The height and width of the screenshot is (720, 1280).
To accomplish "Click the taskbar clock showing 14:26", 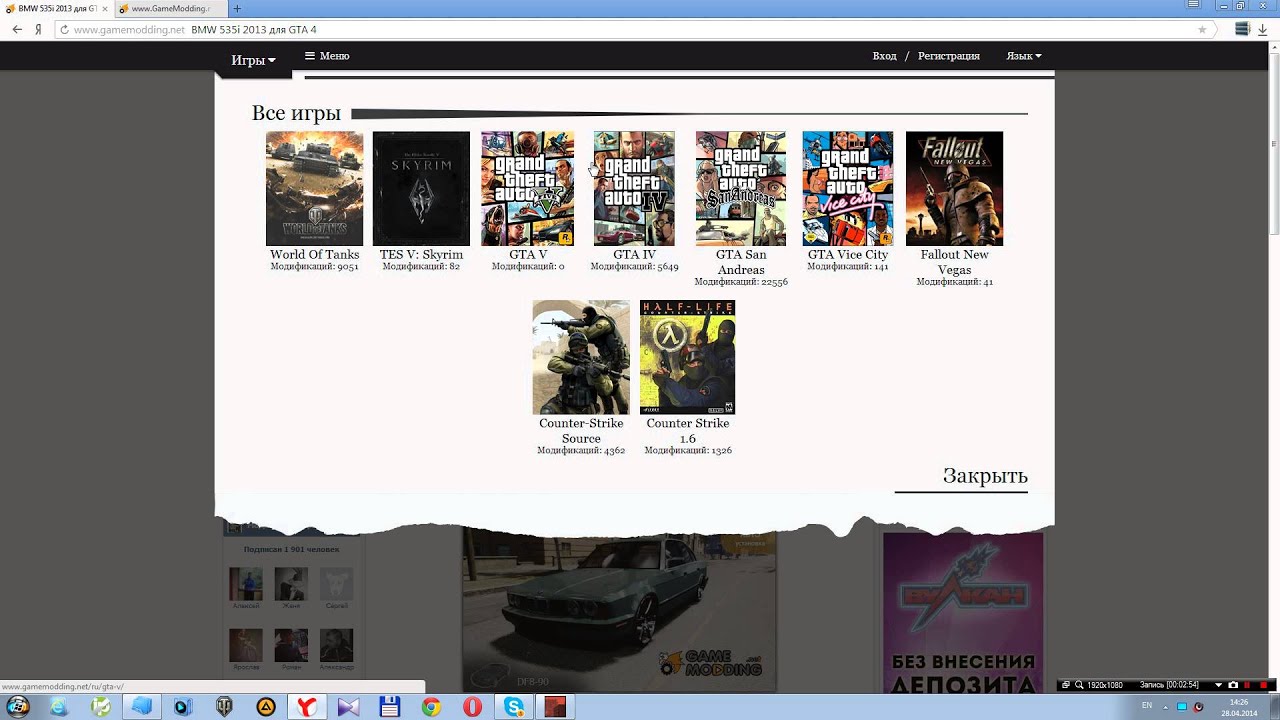I will coord(1239,707).
